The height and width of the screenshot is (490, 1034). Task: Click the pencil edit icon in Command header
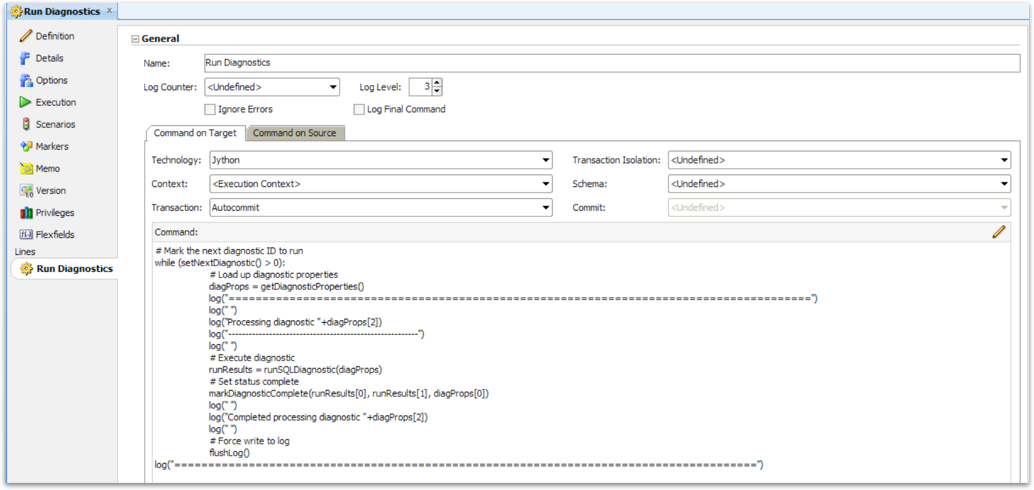(999, 231)
